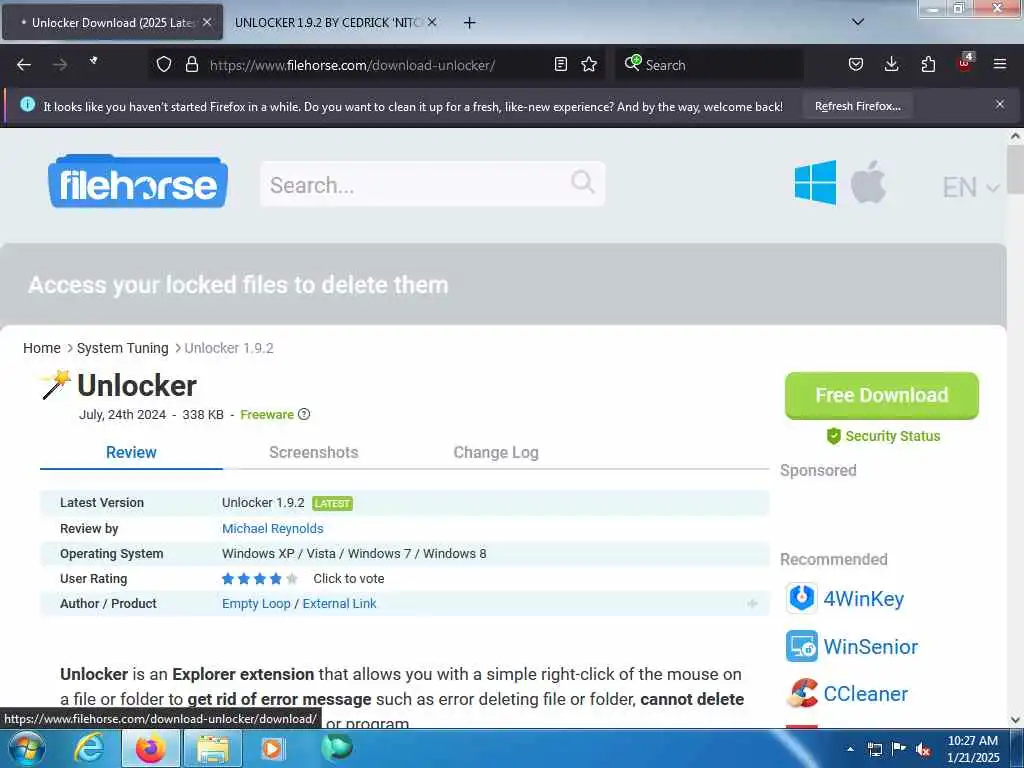
Task: Open a new tab with the plus button
Action: [470, 23]
